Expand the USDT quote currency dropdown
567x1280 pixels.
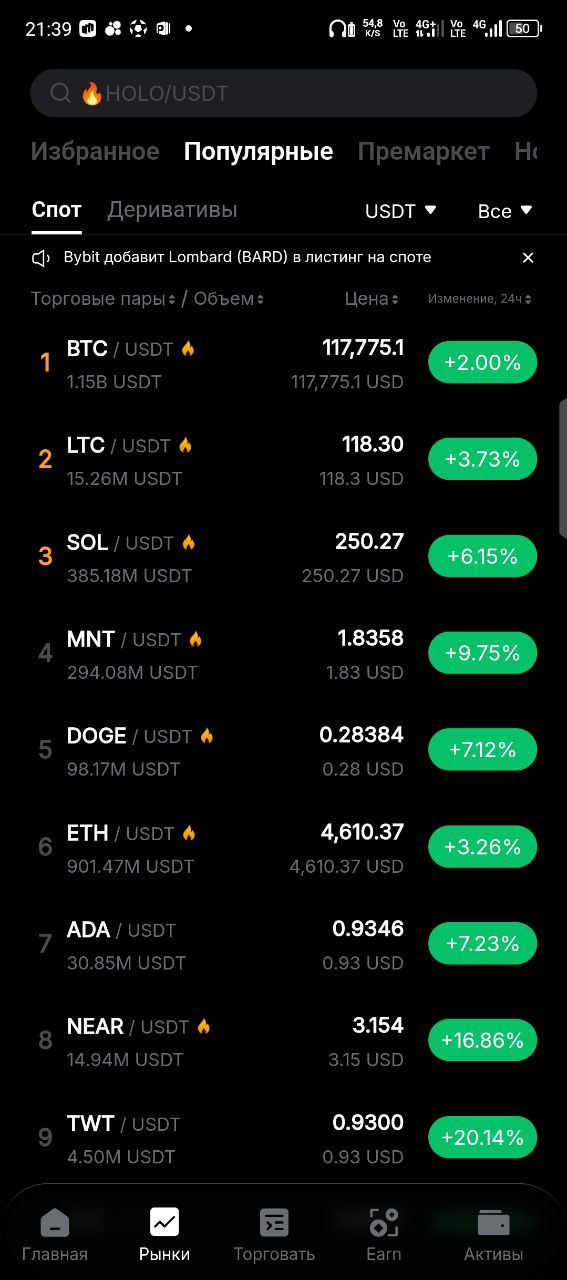point(401,211)
